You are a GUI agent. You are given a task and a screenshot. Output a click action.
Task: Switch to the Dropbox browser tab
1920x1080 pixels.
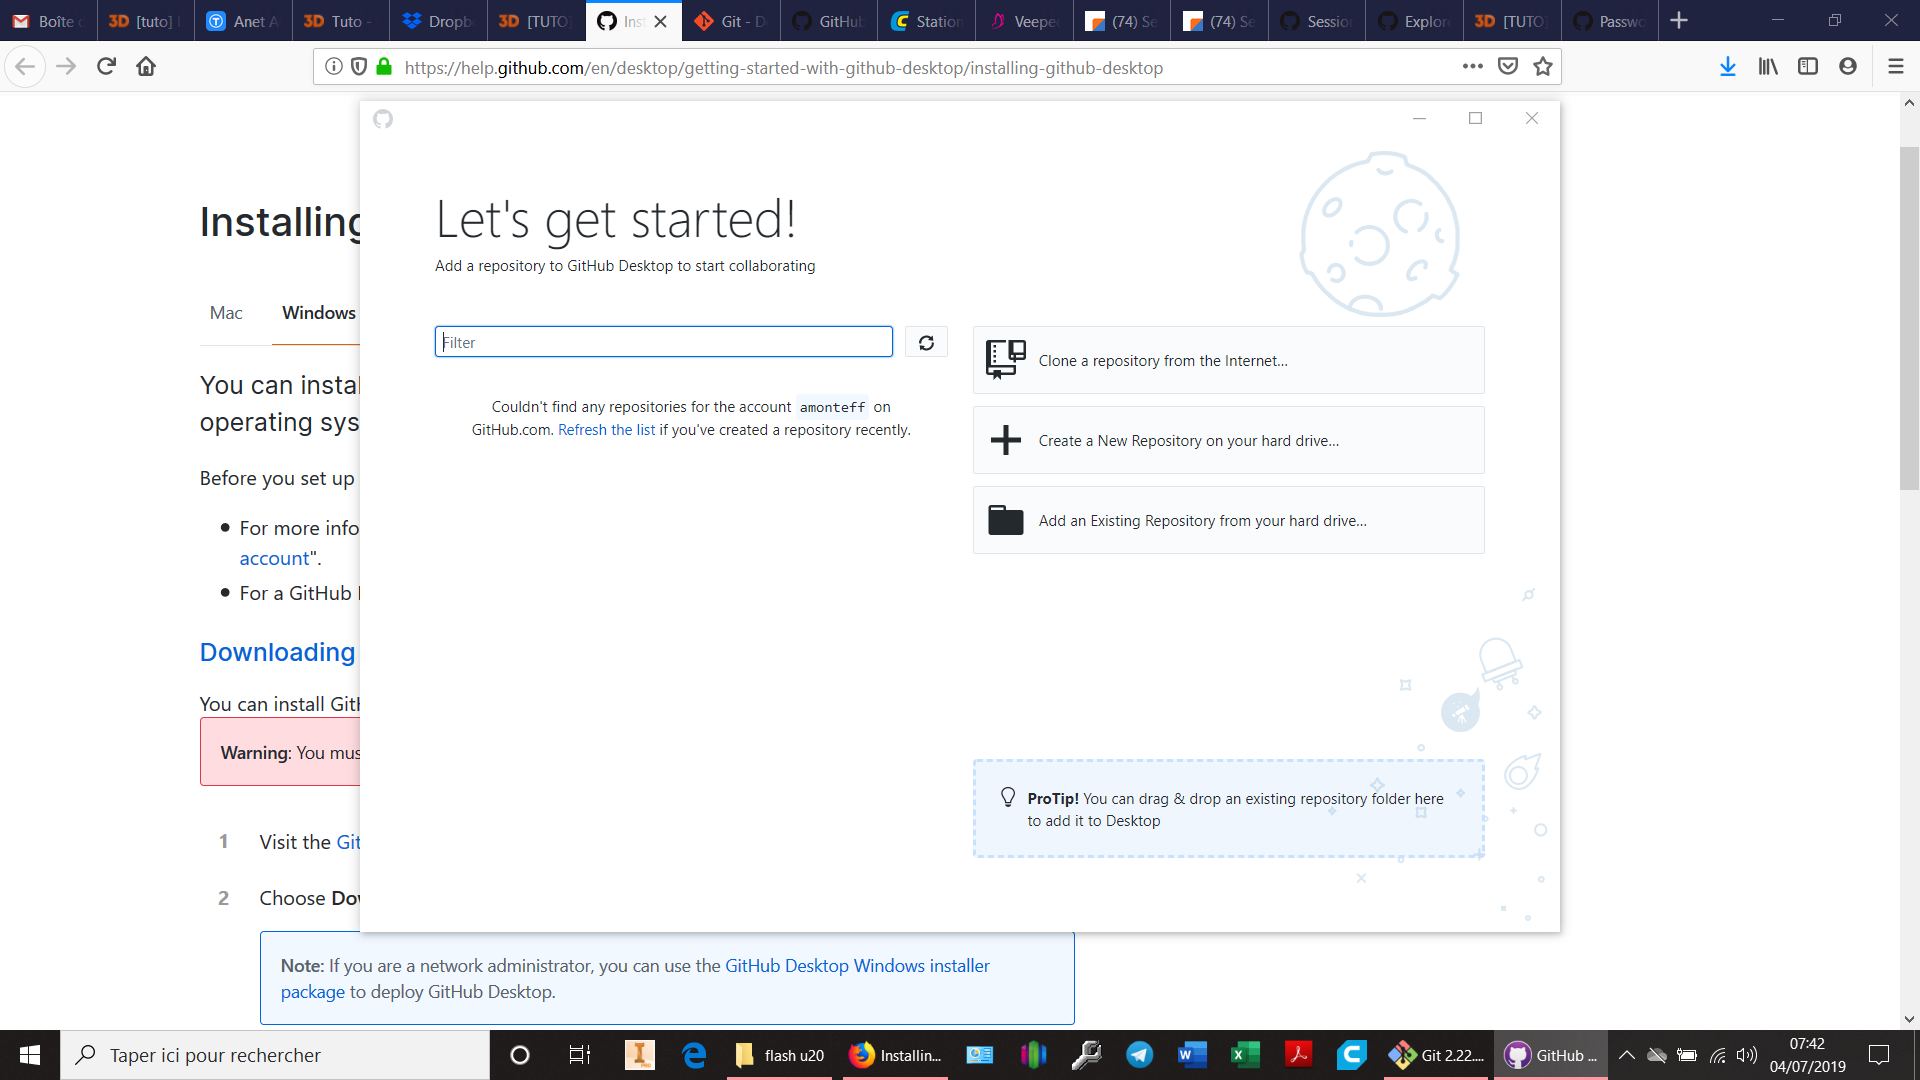[x=438, y=21]
